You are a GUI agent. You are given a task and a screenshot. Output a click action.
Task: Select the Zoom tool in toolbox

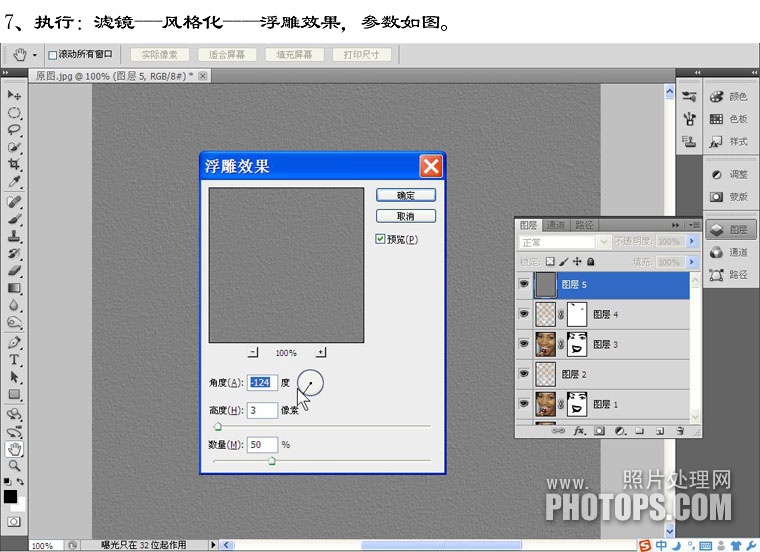coord(14,466)
